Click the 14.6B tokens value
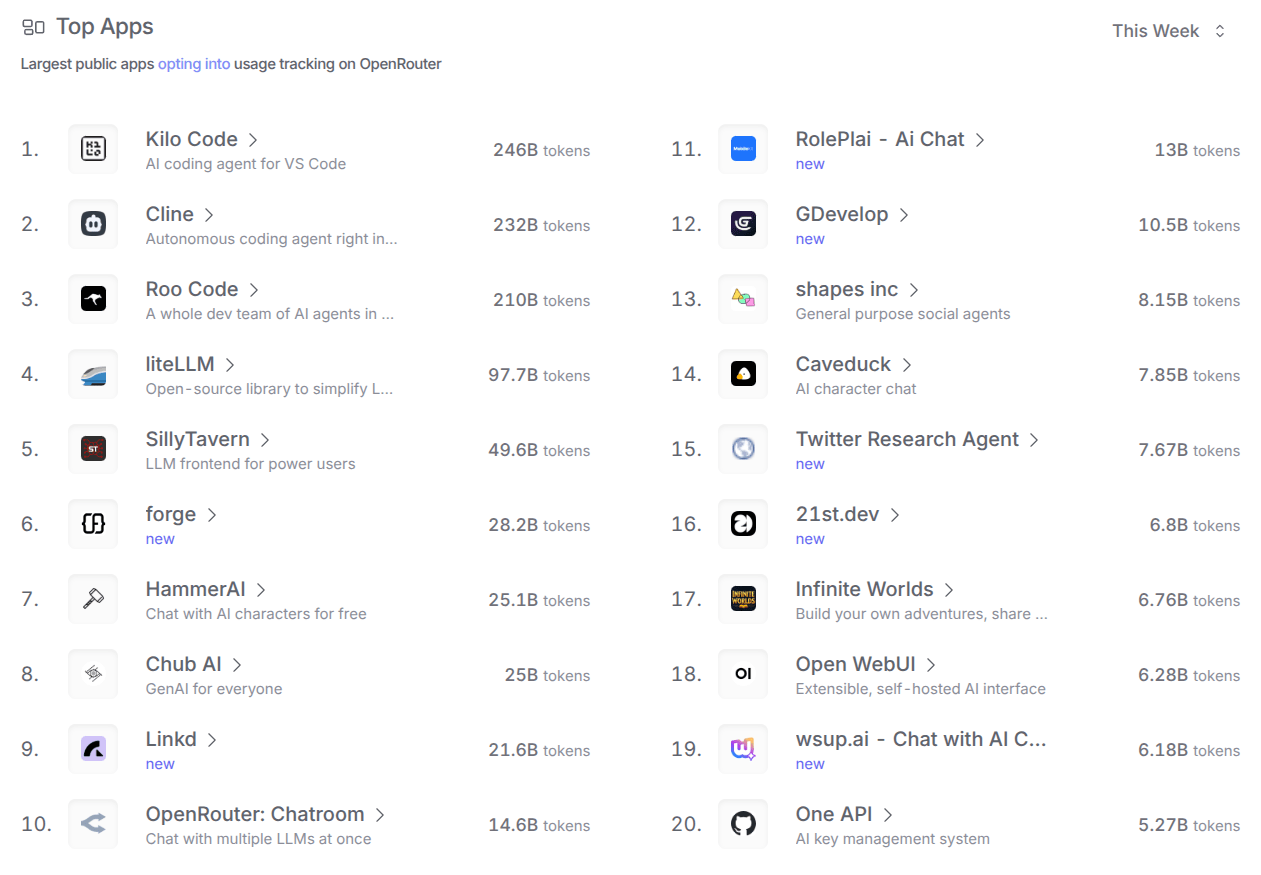Image resolution: width=1261 pixels, height=875 pixels. (539, 825)
